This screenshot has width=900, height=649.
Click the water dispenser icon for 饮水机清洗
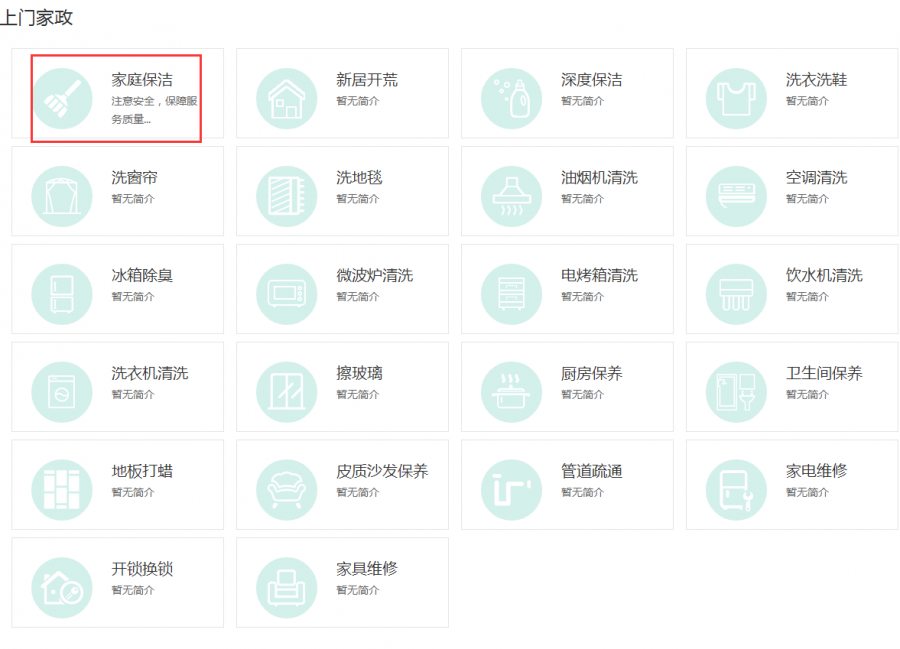coord(736,294)
